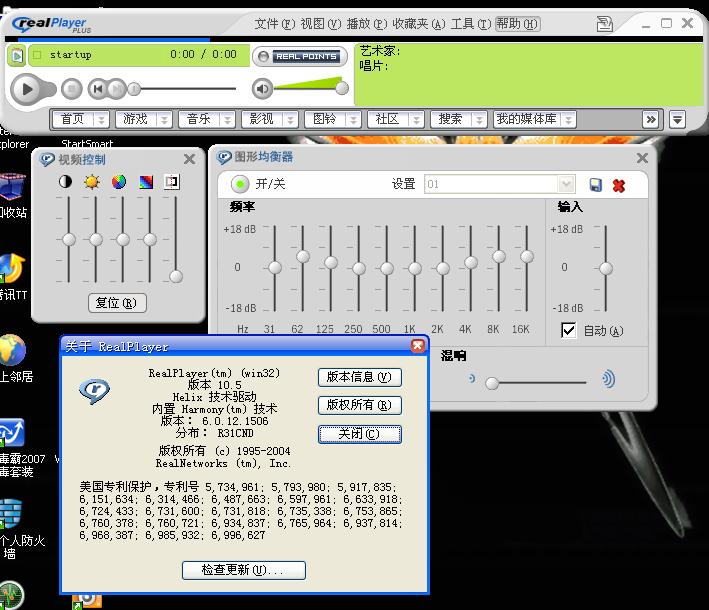Click the color saturation wheel icon
709x610 pixels.
[119, 182]
